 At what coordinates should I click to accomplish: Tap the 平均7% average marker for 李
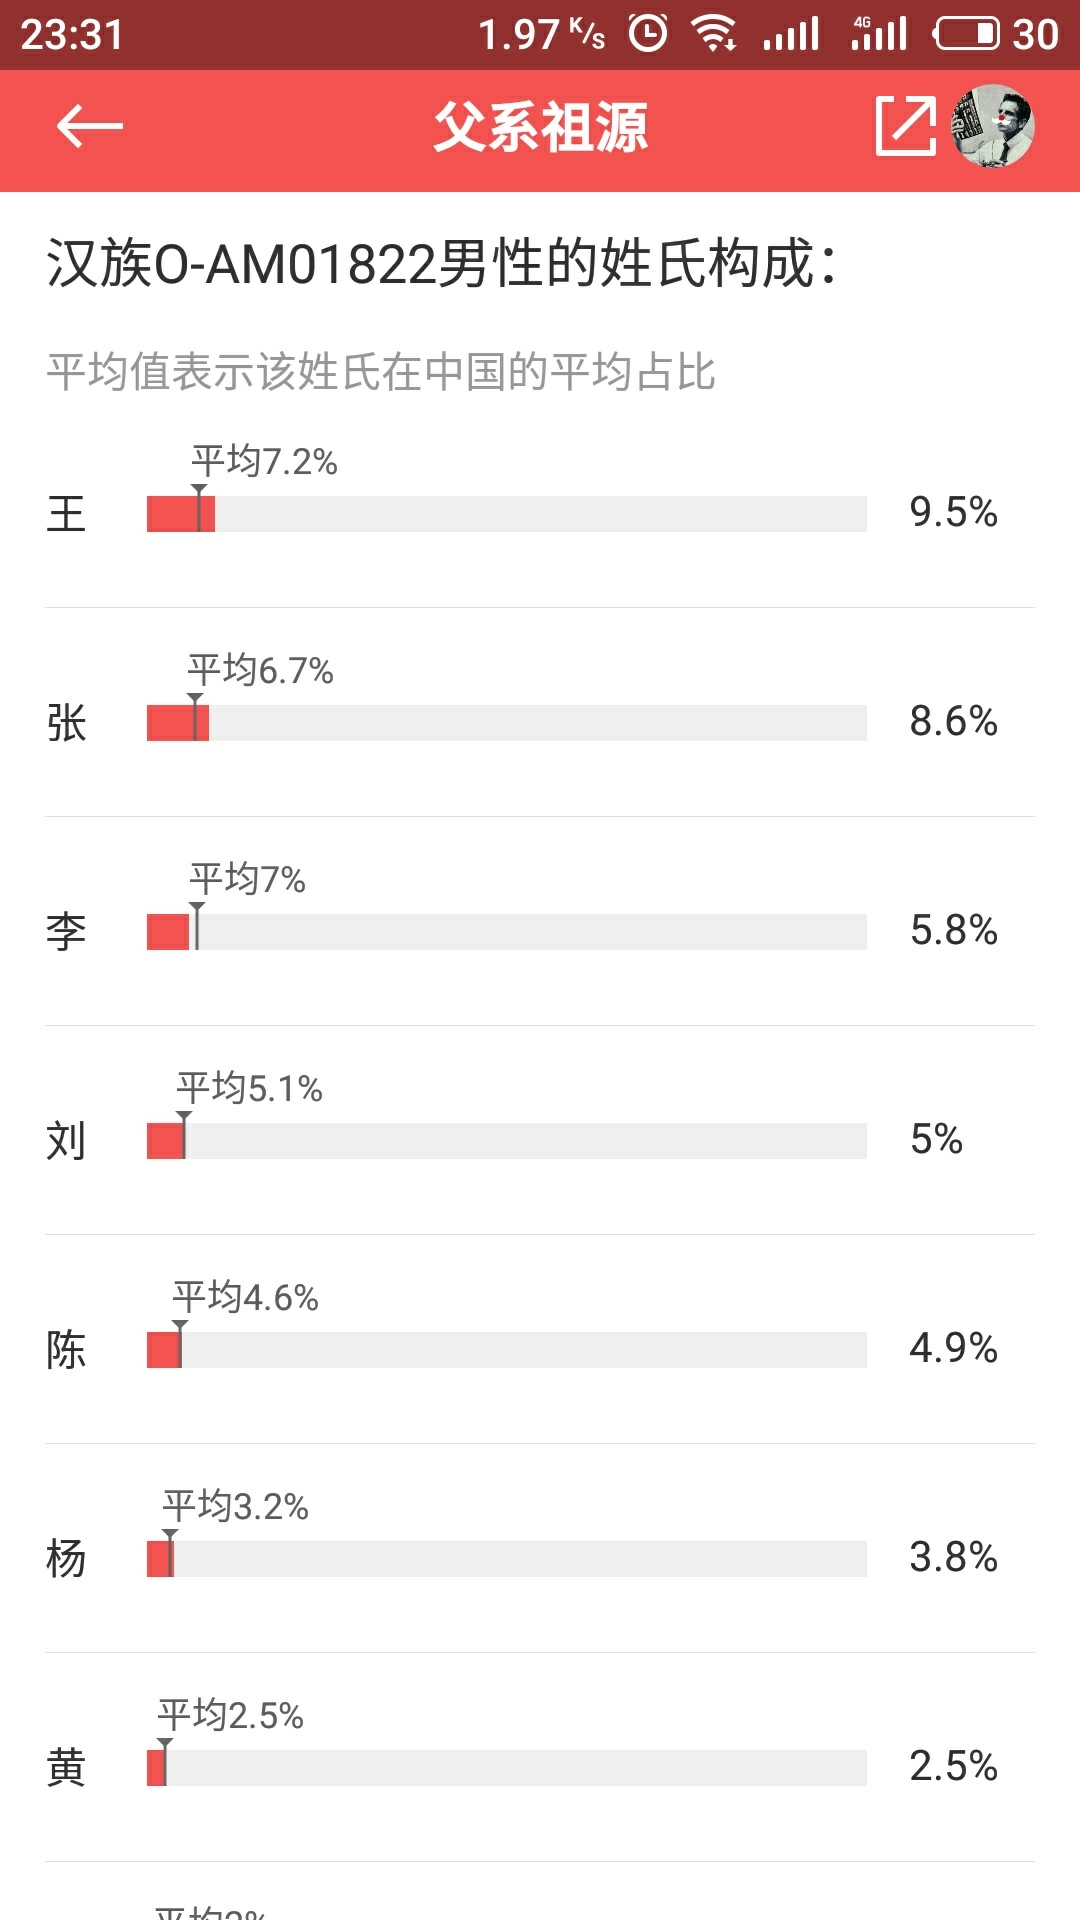(247, 879)
